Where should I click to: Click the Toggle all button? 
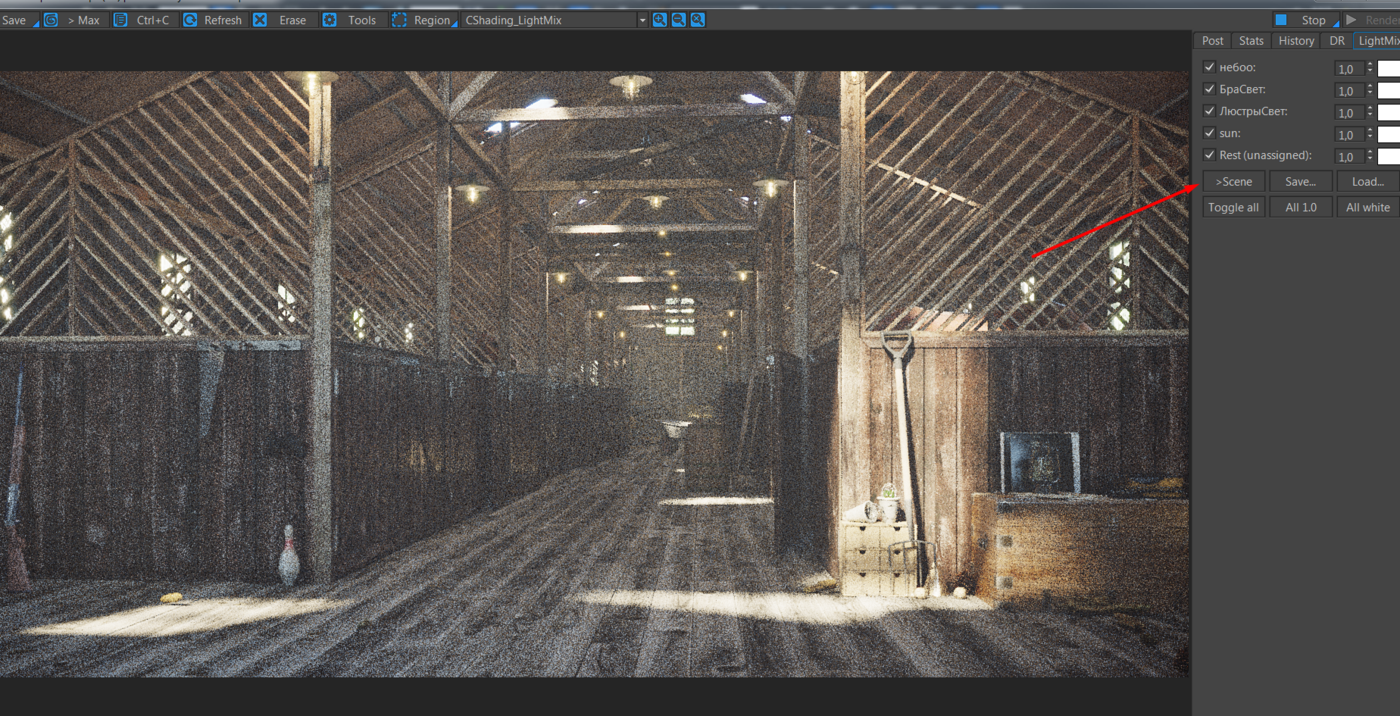pos(1234,207)
